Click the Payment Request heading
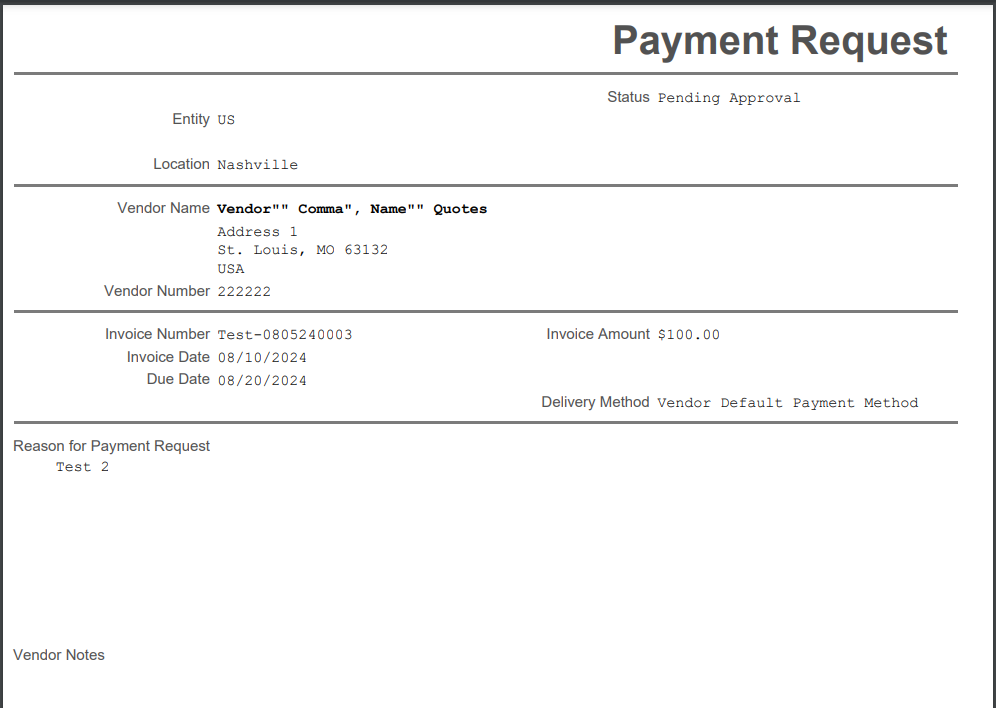Viewport: 996px width, 708px height. click(779, 41)
